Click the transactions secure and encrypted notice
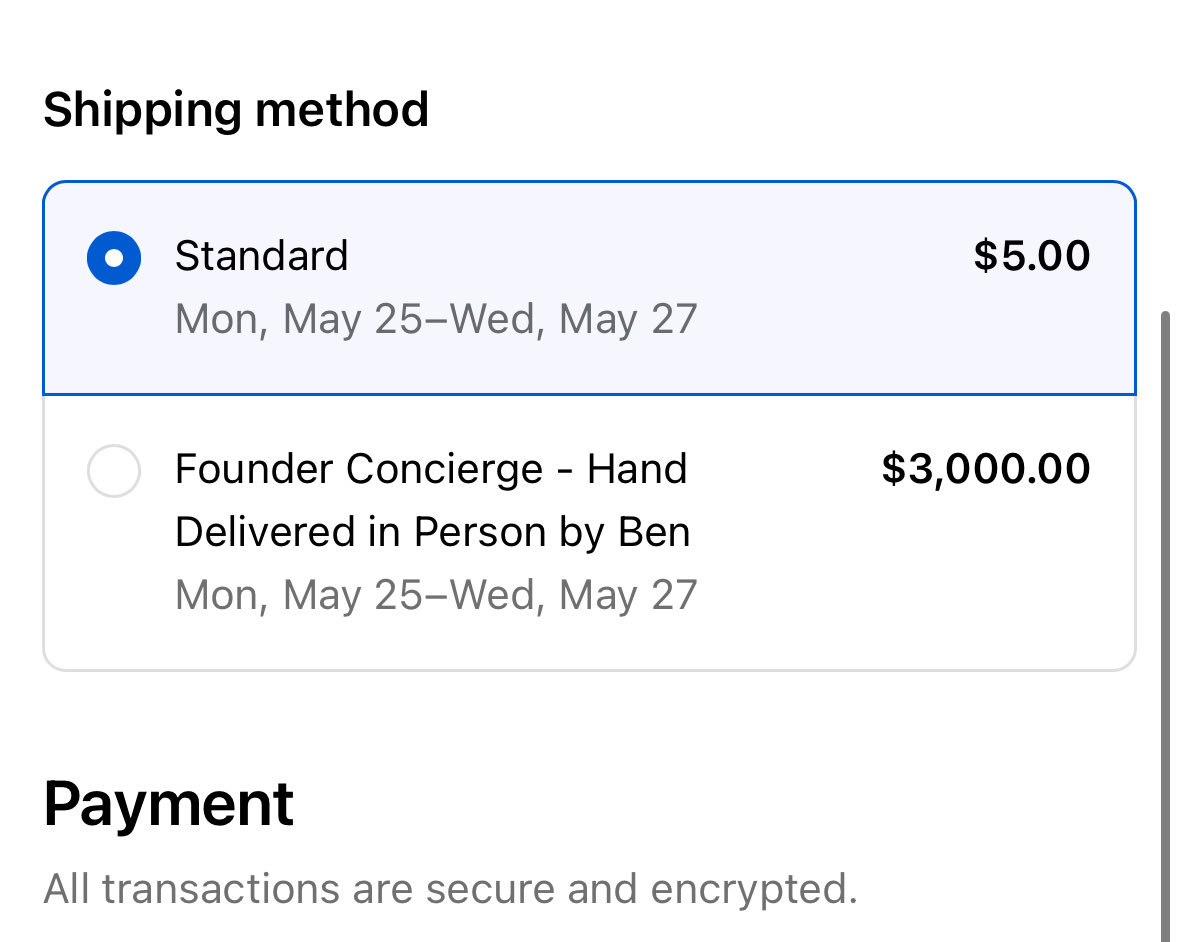Image resolution: width=1179 pixels, height=942 pixels. (450, 889)
